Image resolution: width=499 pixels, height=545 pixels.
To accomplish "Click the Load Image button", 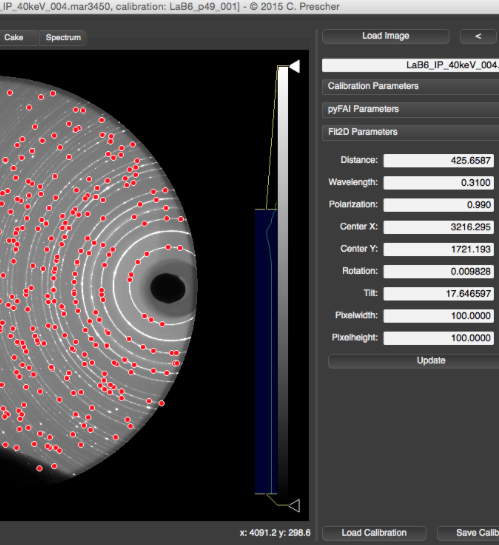I will pos(386,36).
